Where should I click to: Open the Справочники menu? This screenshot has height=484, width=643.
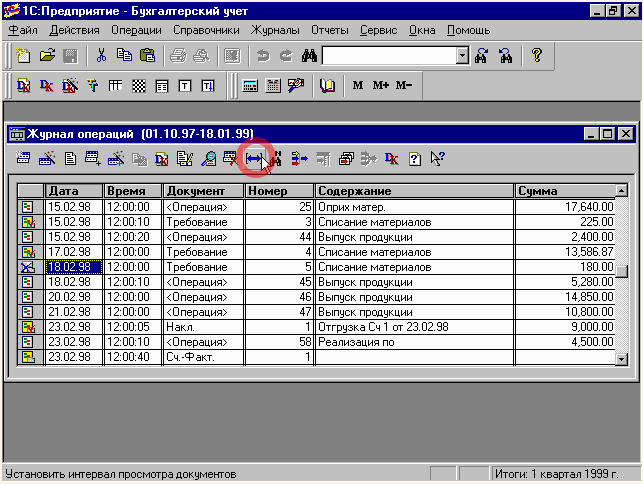[x=205, y=30]
